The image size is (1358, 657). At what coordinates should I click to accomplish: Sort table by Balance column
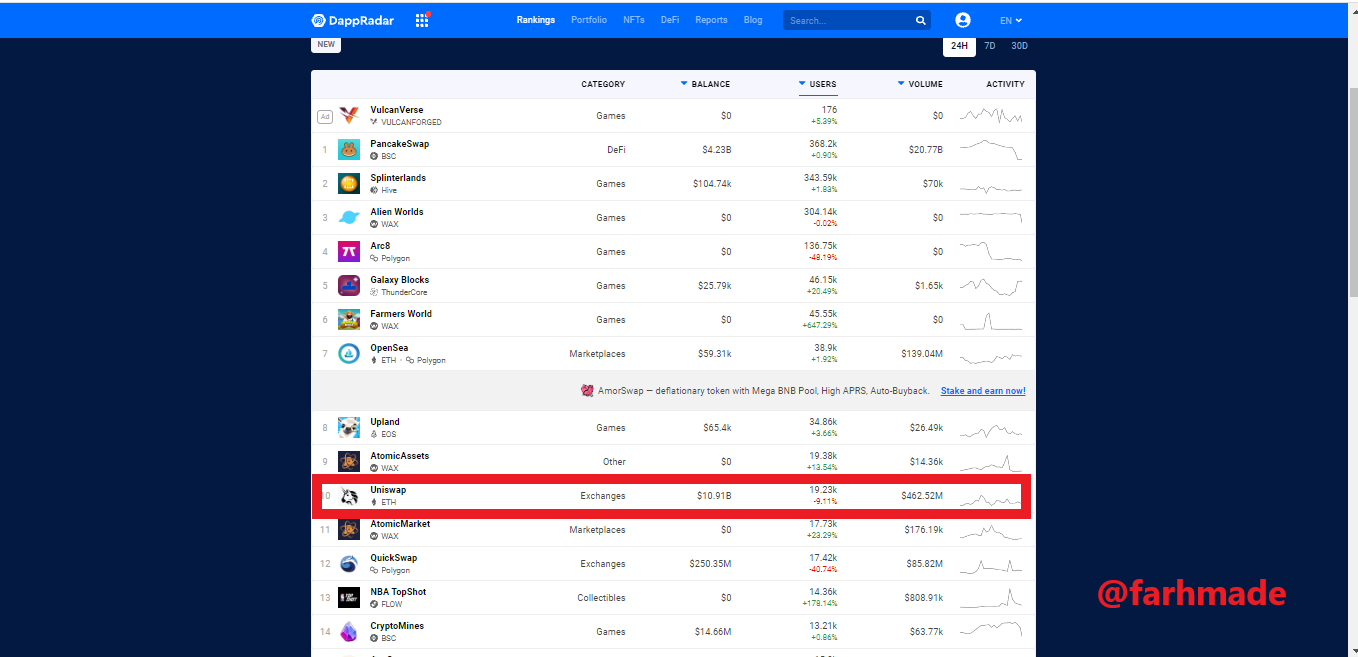tap(705, 84)
